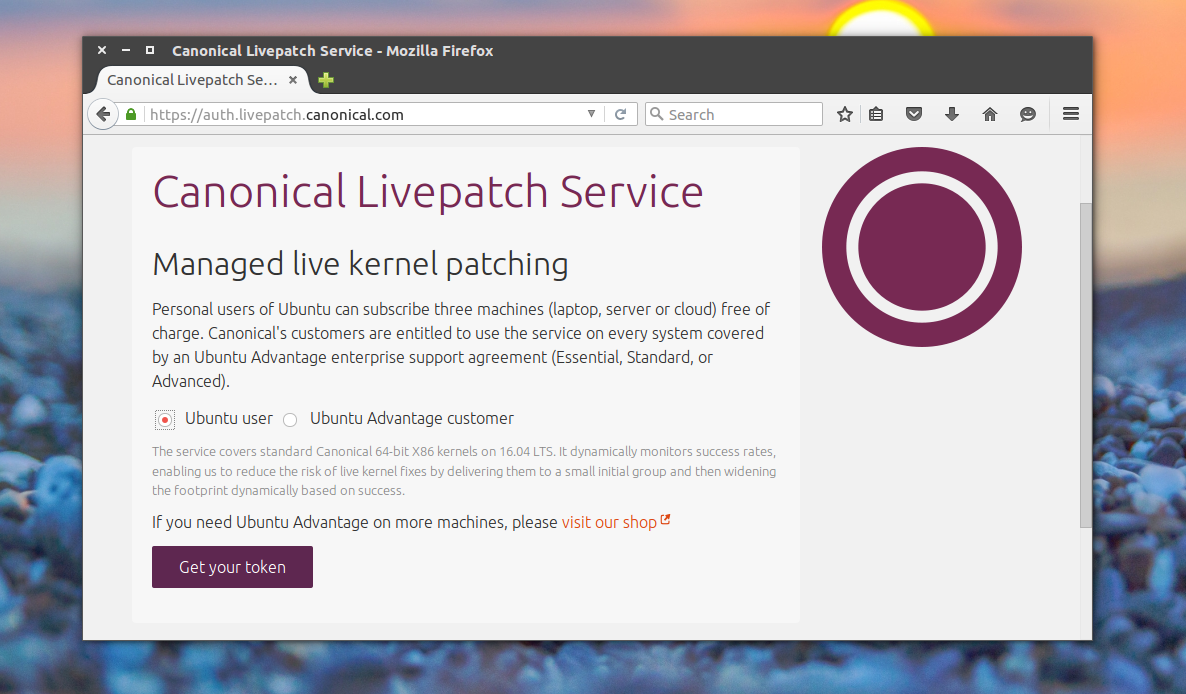1186x694 pixels.
Task: Click the Canonical Livepatch circular logo
Action: [921, 247]
